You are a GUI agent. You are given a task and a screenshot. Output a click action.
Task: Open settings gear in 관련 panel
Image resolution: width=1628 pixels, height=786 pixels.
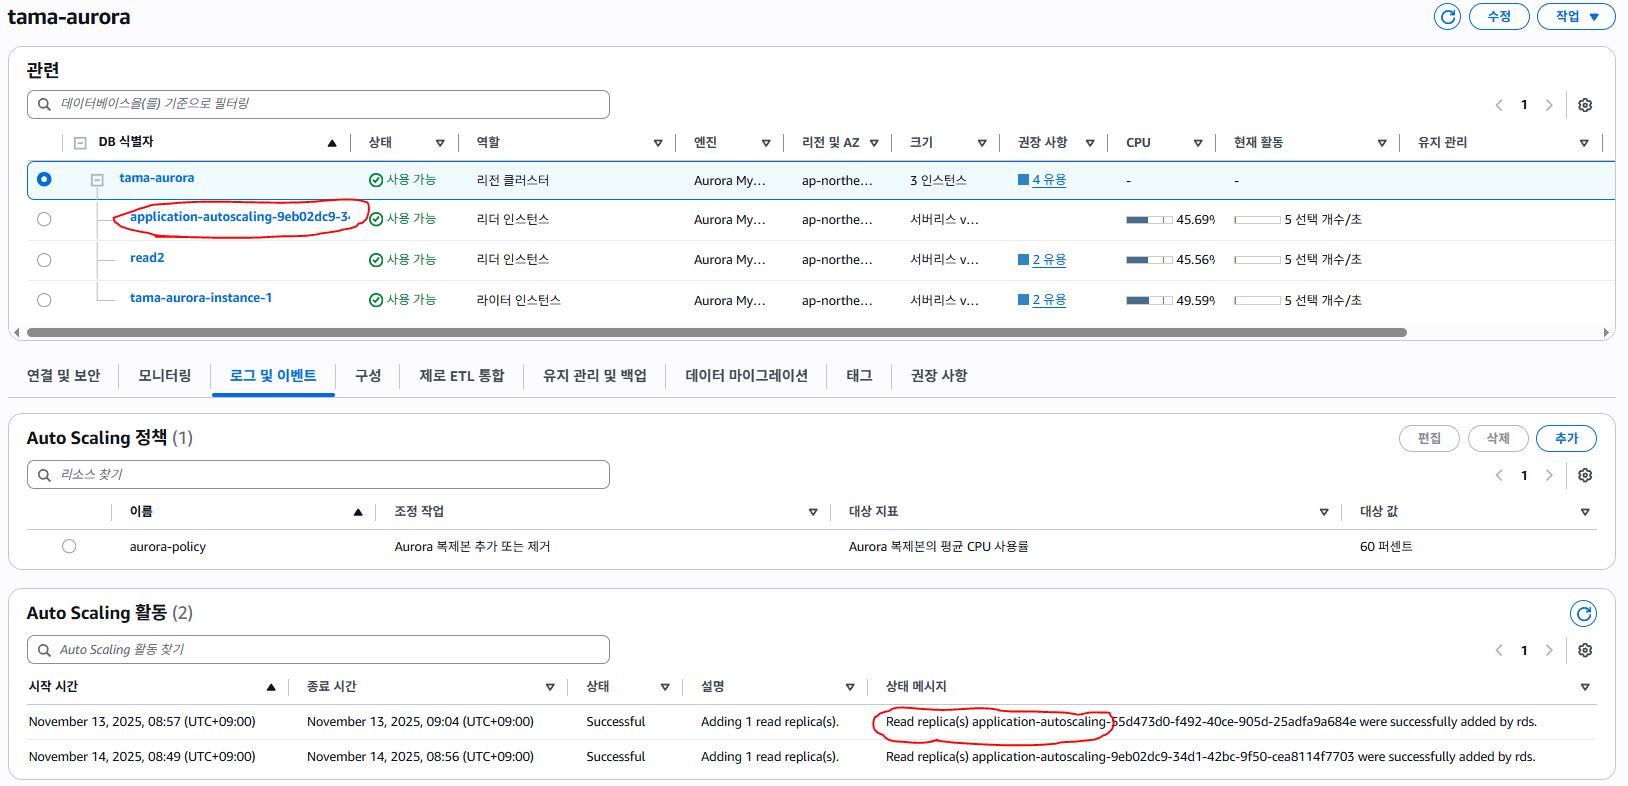tap(1585, 105)
